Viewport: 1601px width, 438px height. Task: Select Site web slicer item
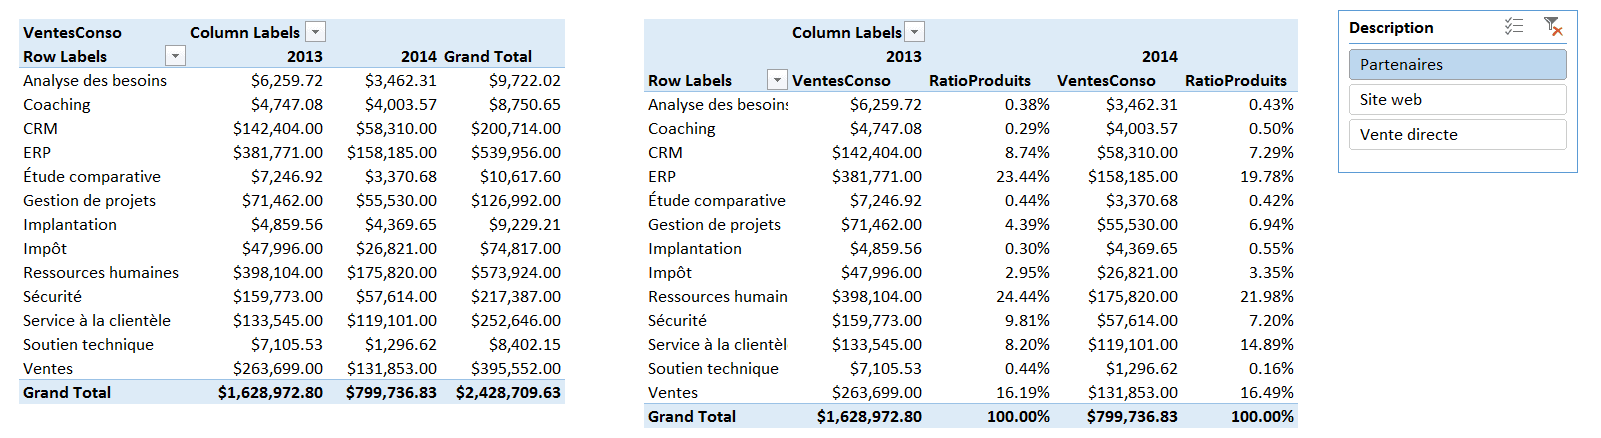(x=1457, y=99)
